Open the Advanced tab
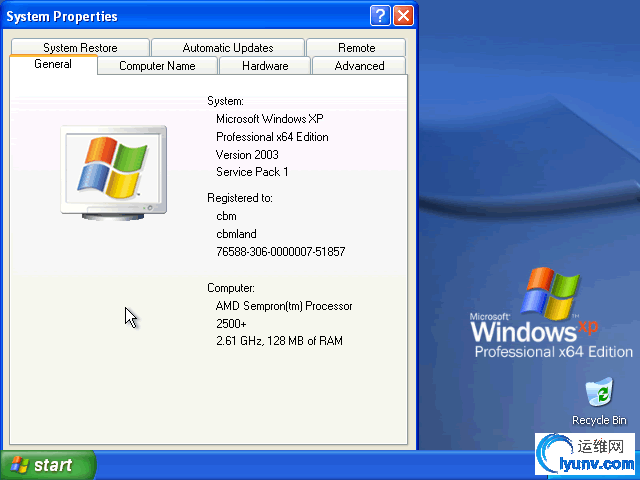The height and width of the screenshot is (480, 640). (x=359, y=66)
